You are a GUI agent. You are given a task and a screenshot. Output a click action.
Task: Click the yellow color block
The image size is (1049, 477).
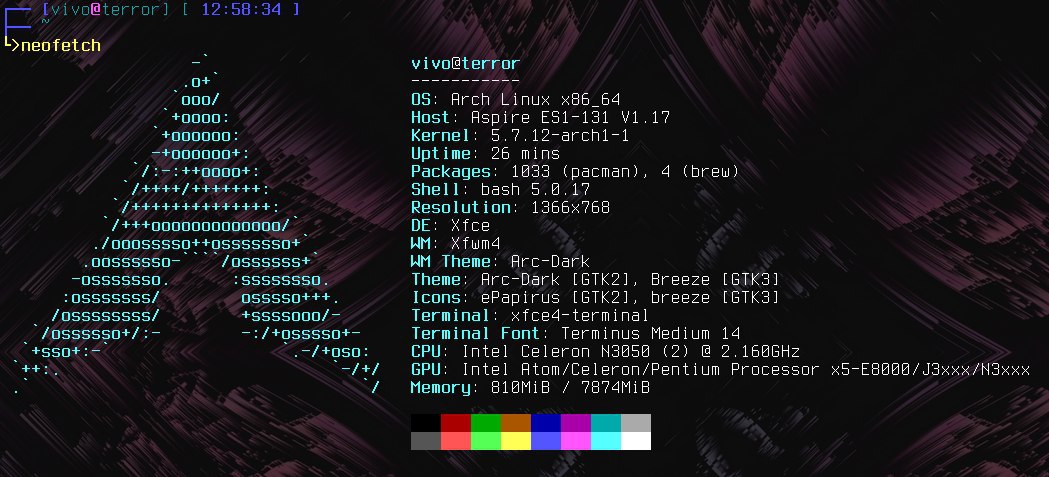[516, 441]
